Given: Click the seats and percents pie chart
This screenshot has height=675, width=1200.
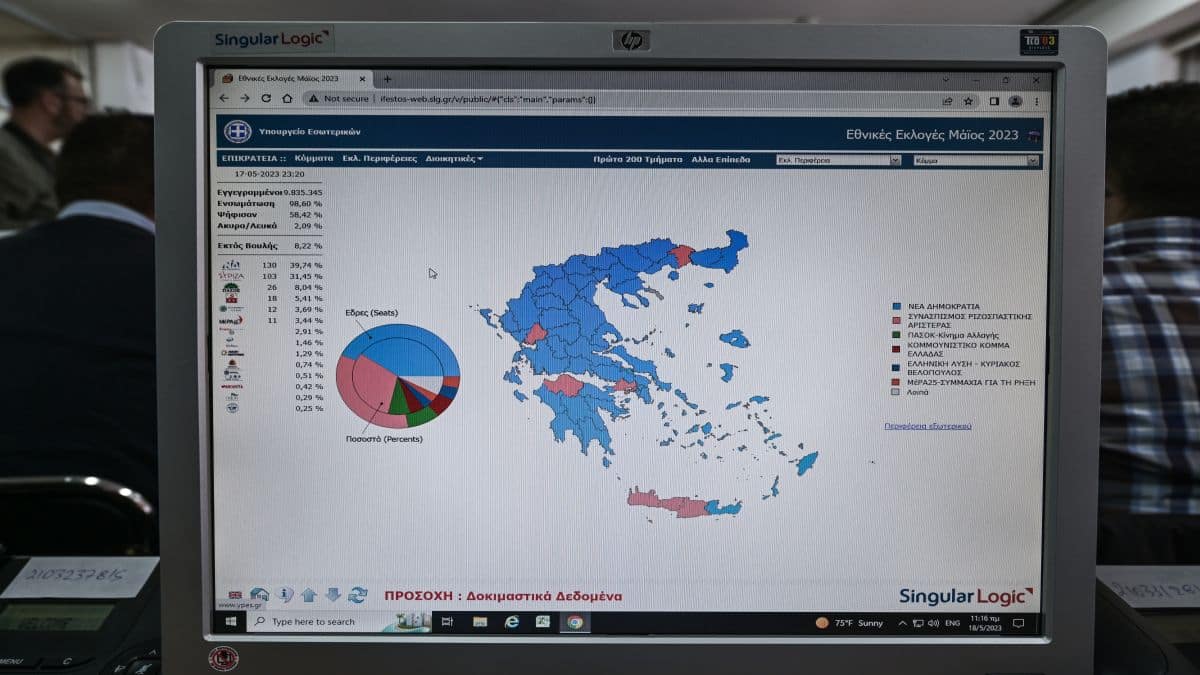Looking at the screenshot, I should pyautogui.click(x=398, y=375).
